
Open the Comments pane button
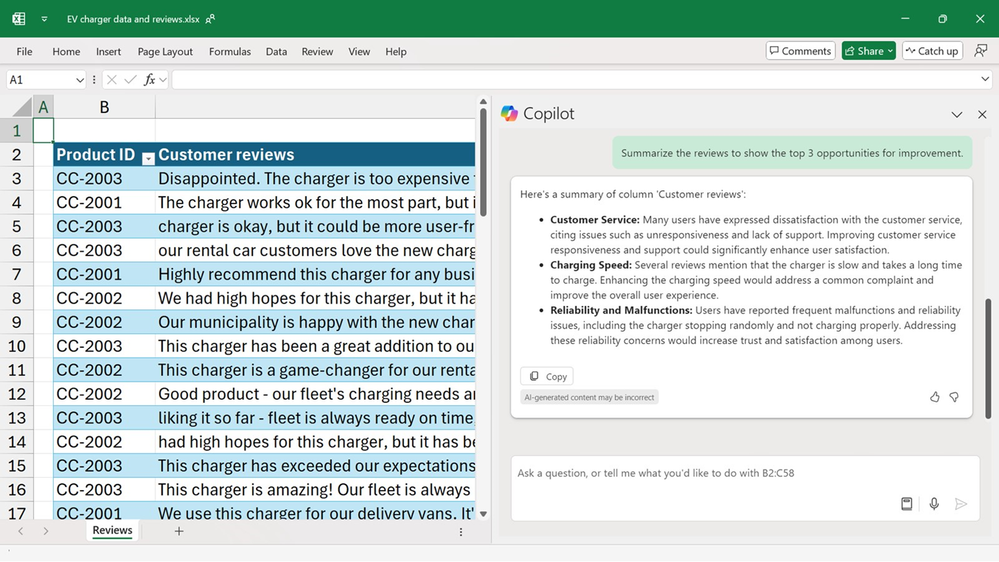click(x=801, y=51)
